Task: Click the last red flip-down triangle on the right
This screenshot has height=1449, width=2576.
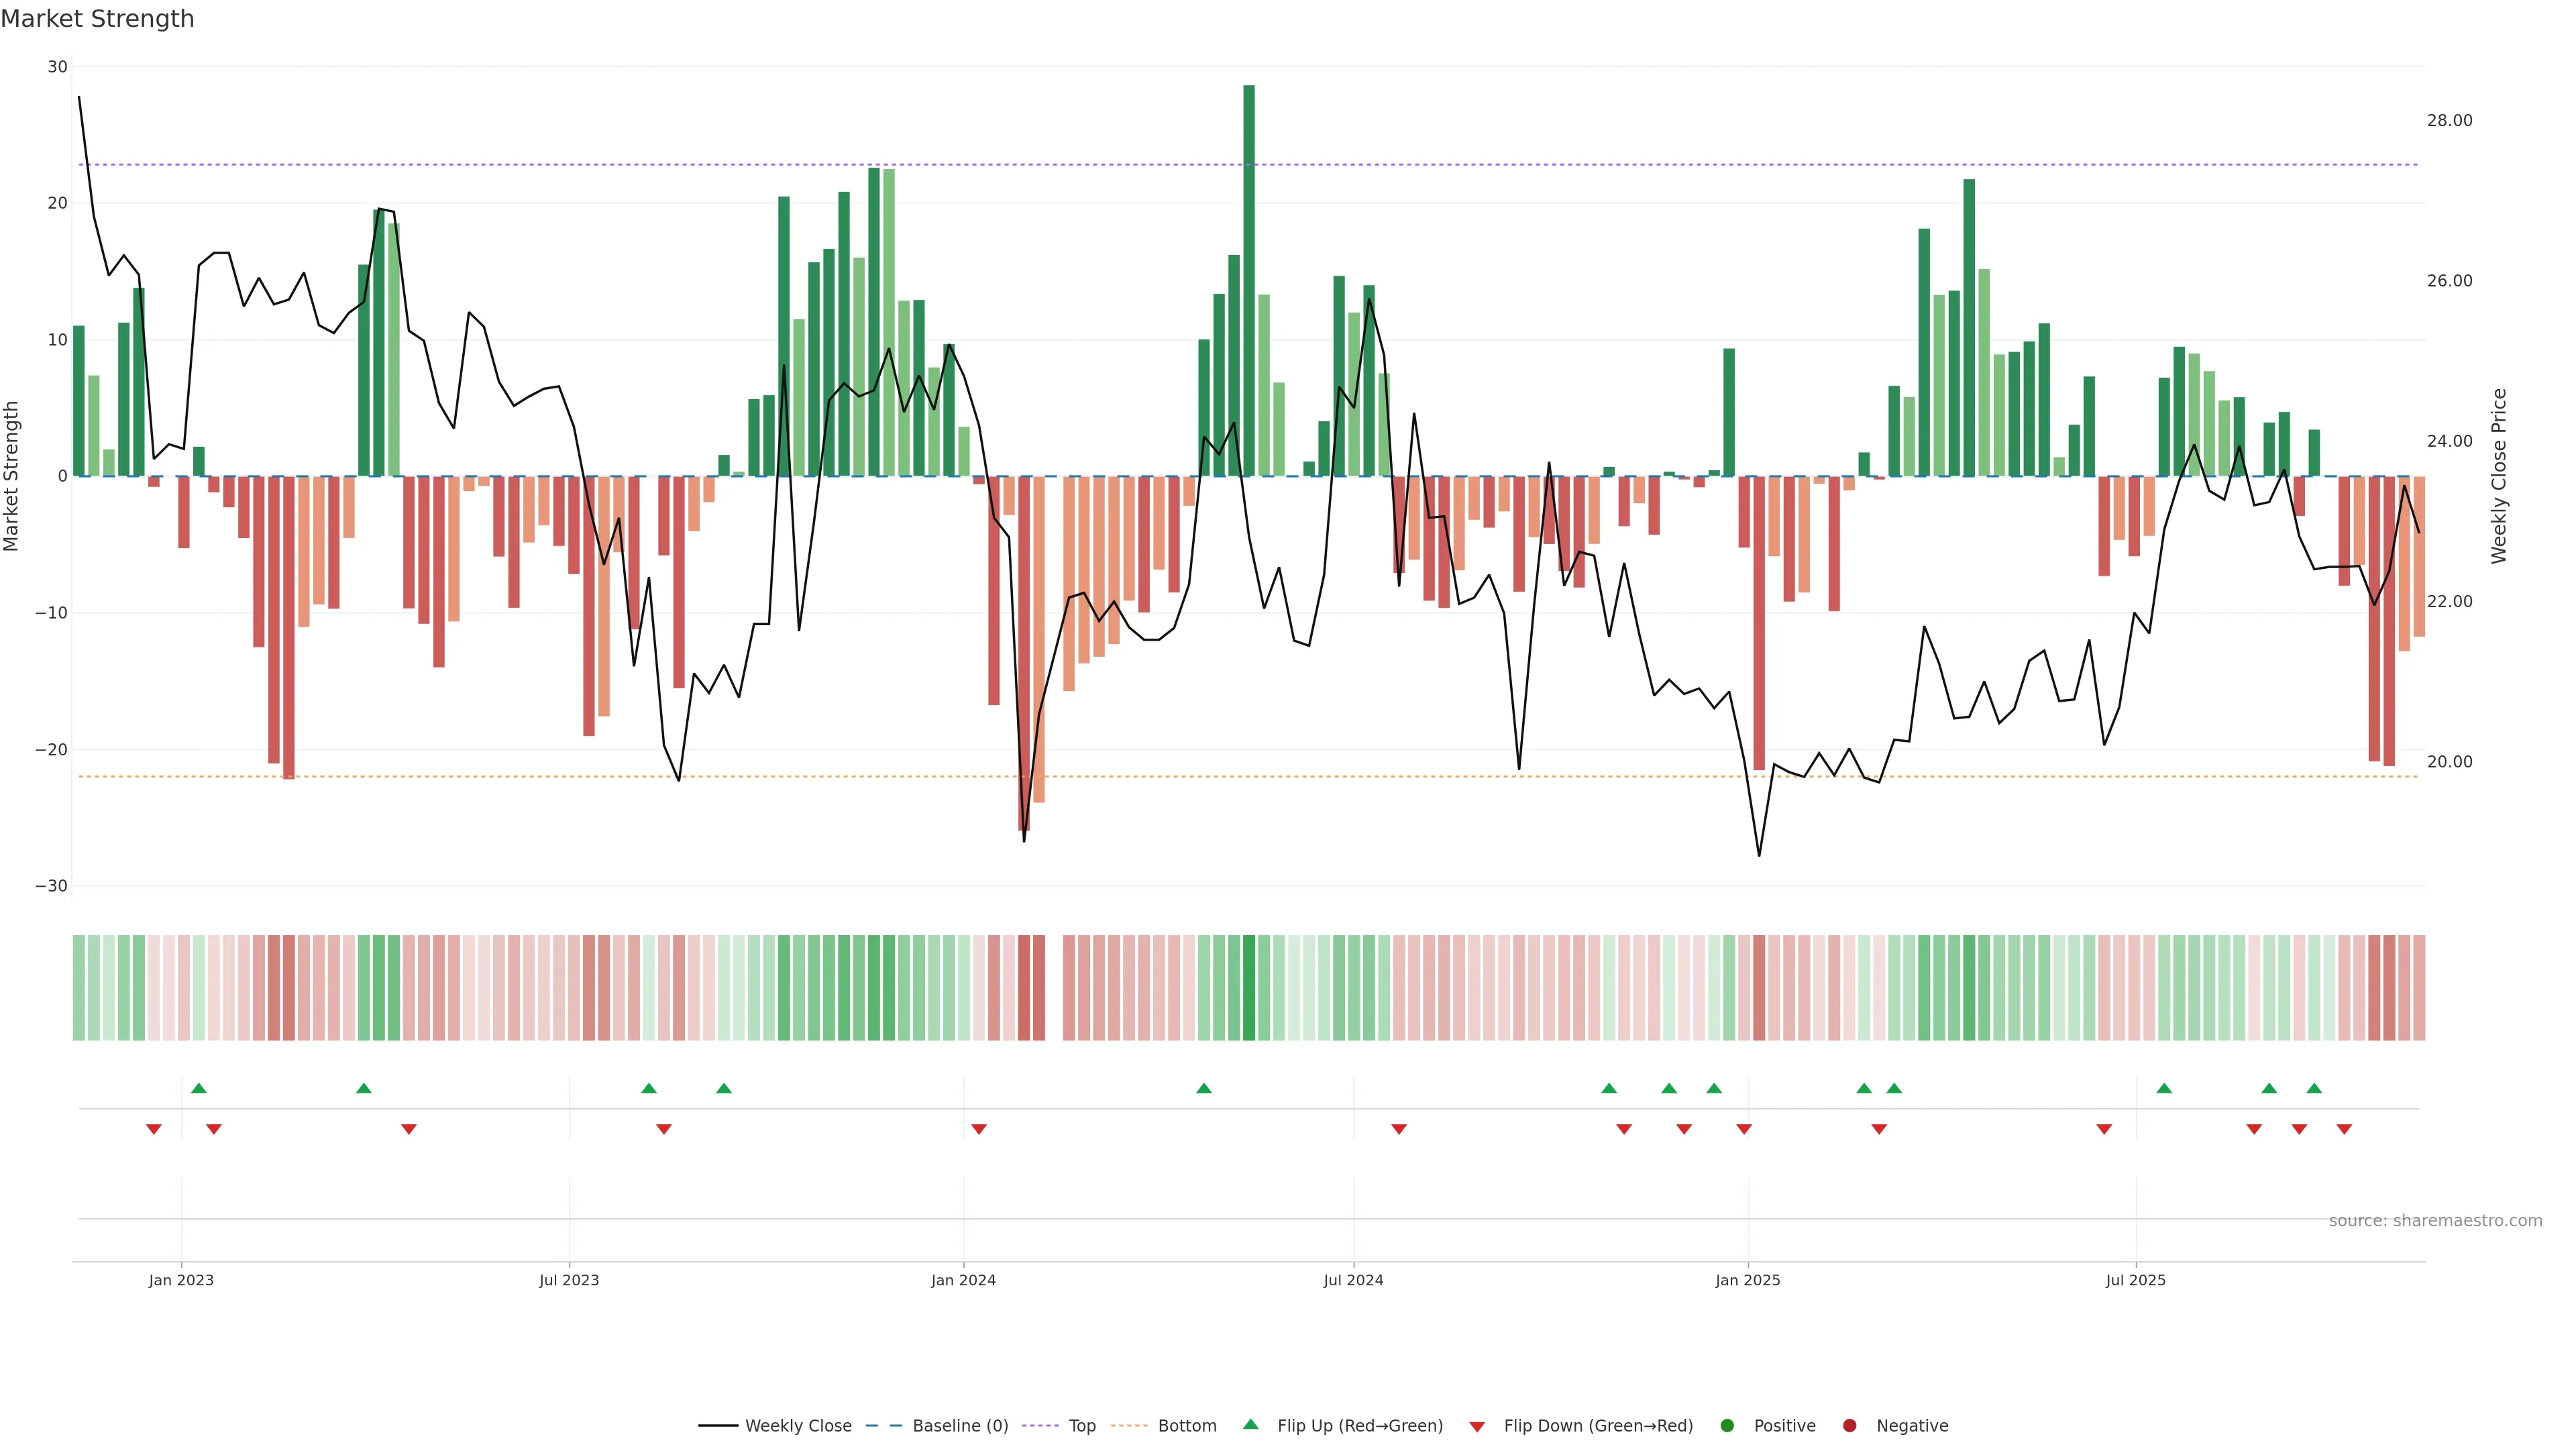Action: coord(2344,1129)
